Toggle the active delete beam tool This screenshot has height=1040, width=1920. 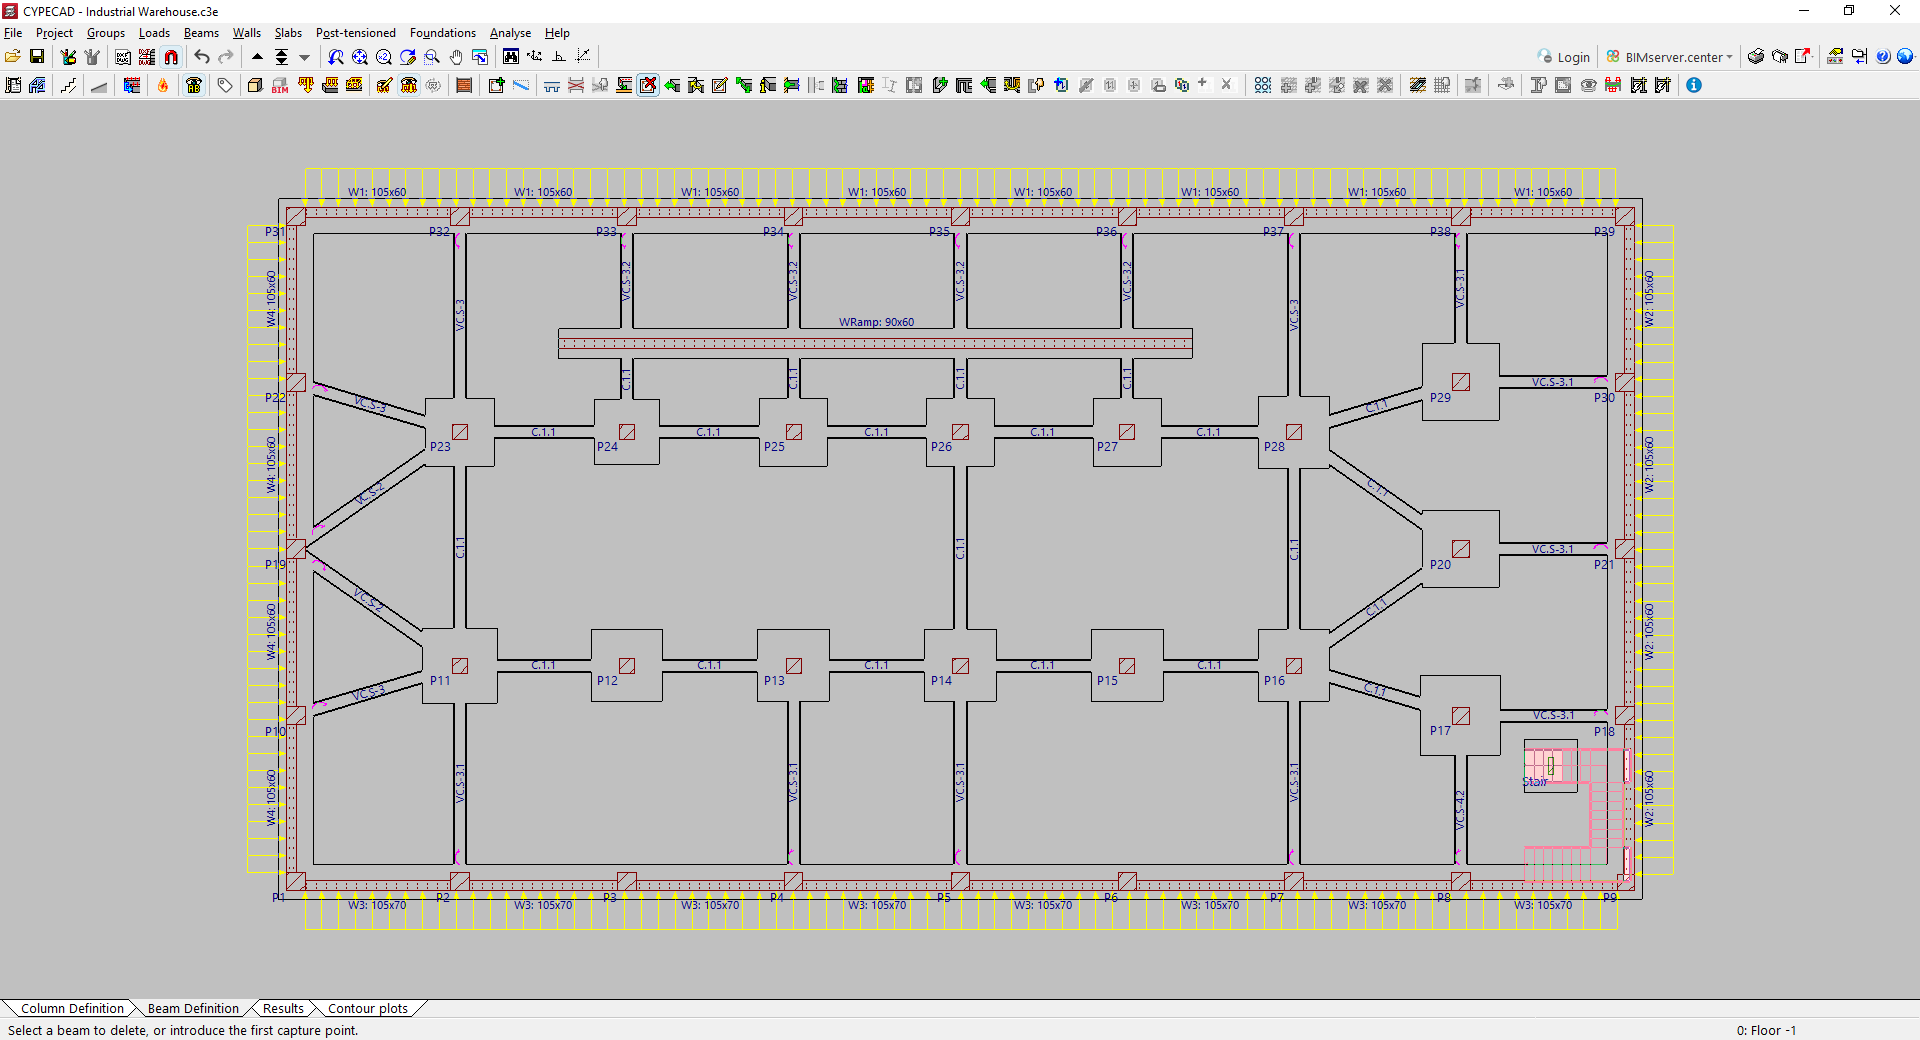pos(648,86)
